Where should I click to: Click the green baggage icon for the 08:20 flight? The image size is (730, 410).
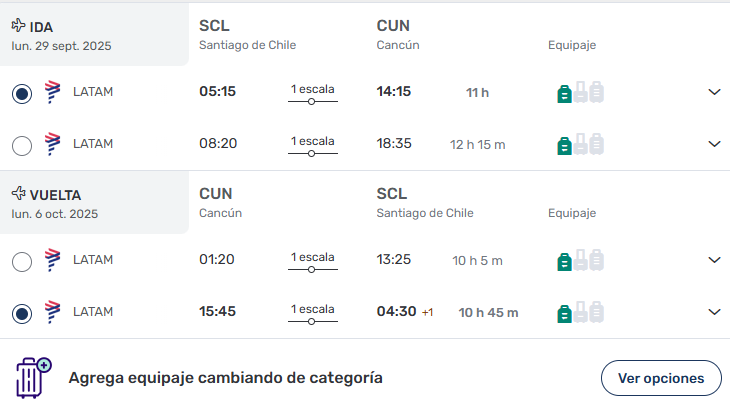[564, 146]
